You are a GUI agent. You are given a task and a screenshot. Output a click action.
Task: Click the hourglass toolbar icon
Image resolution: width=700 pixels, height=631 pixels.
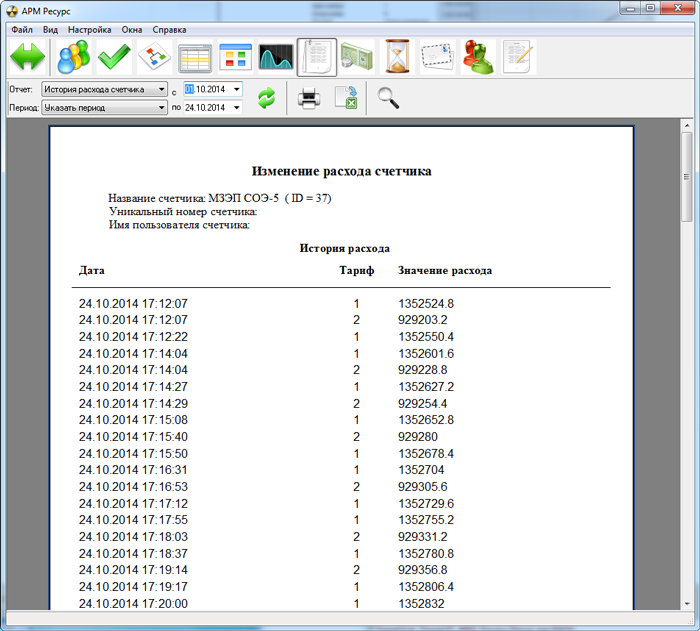(x=397, y=57)
